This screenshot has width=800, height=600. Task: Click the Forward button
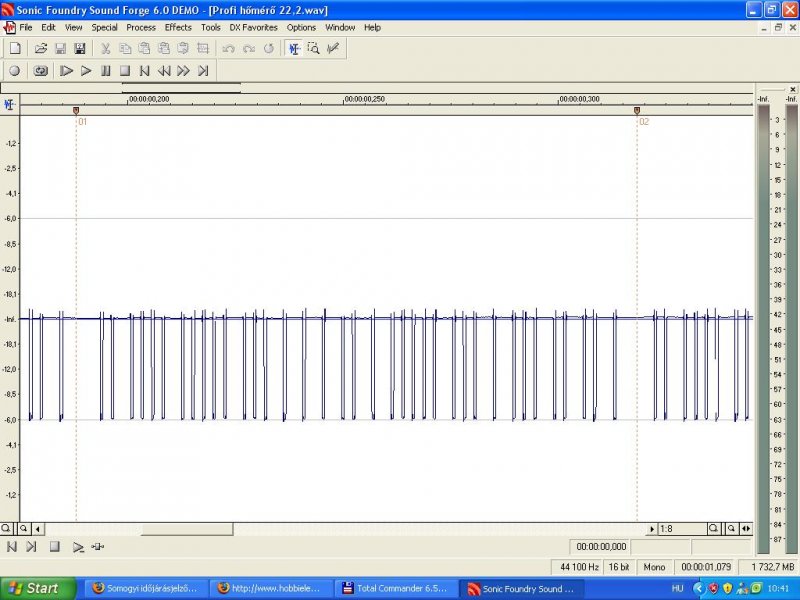click(x=183, y=71)
